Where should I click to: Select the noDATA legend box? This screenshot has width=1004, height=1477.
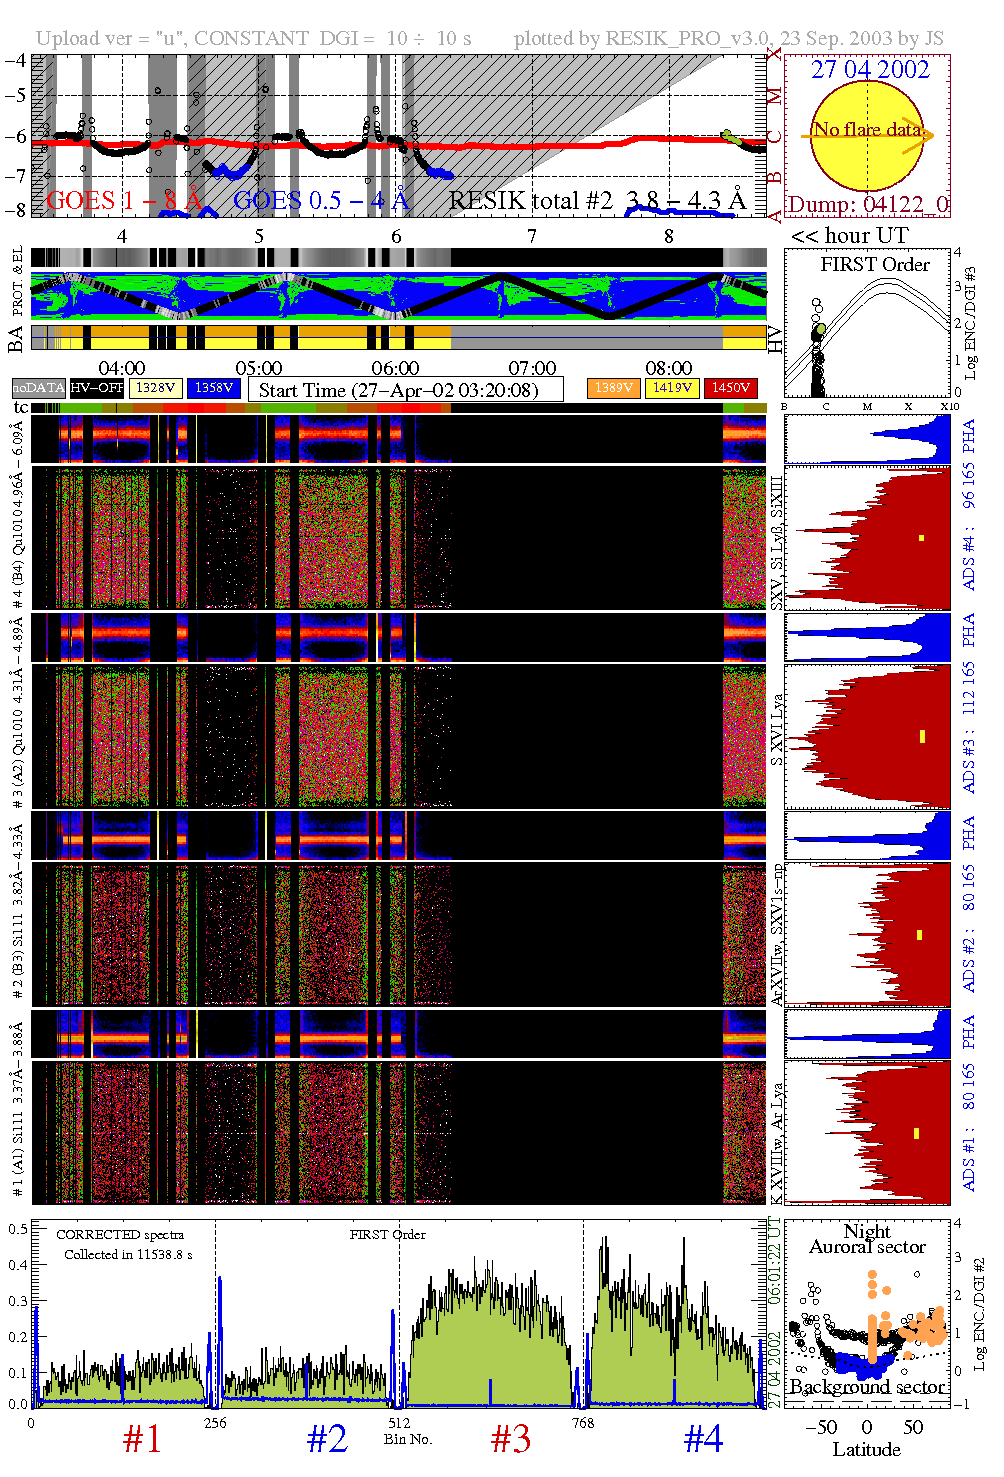(x=38, y=388)
